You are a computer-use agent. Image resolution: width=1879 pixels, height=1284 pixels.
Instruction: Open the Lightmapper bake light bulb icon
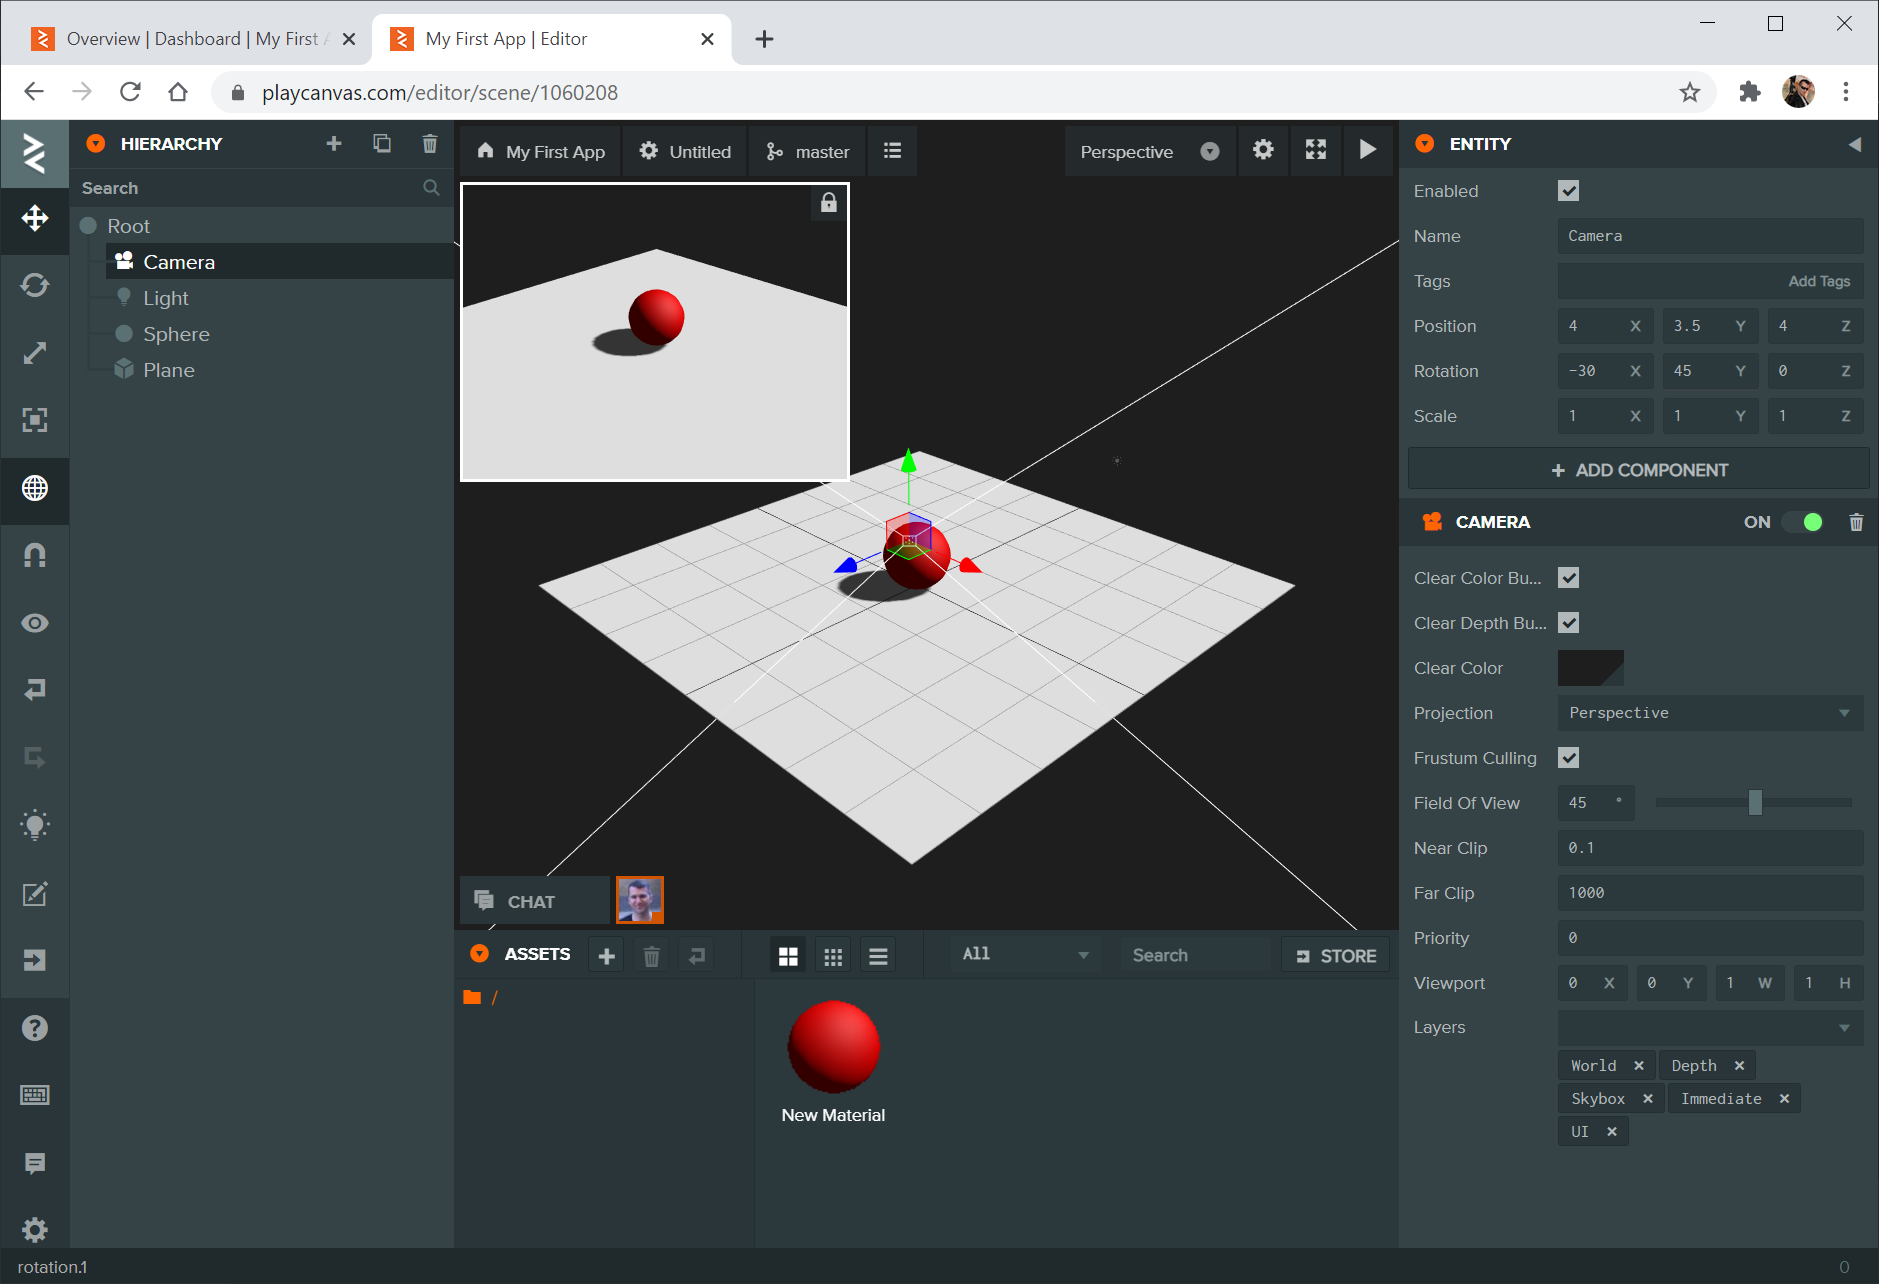pyautogui.click(x=34, y=825)
